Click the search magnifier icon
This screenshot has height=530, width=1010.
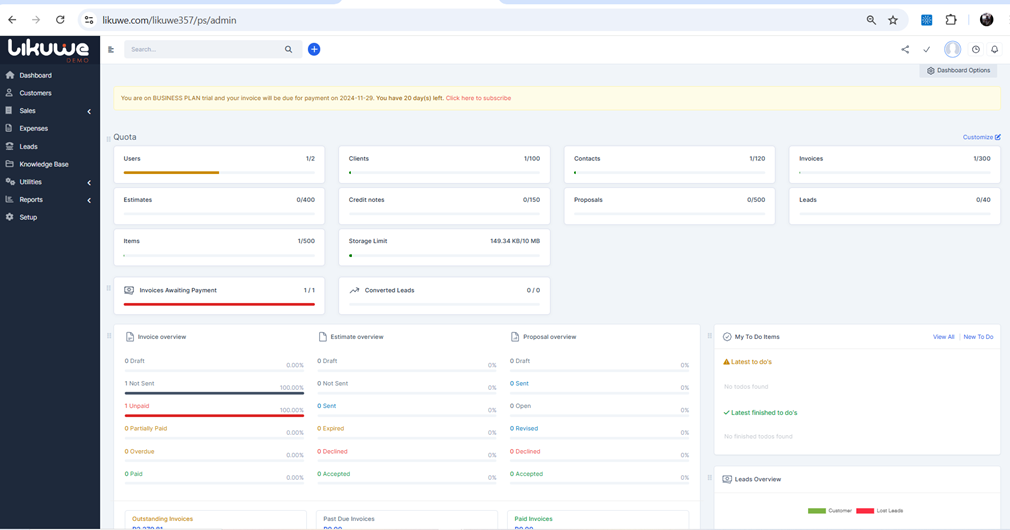tap(289, 49)
